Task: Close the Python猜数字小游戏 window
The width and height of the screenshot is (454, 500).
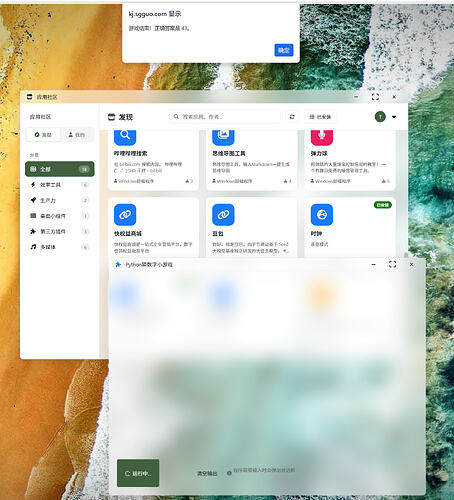Action: pyautogui.click(x=411, y=264)
